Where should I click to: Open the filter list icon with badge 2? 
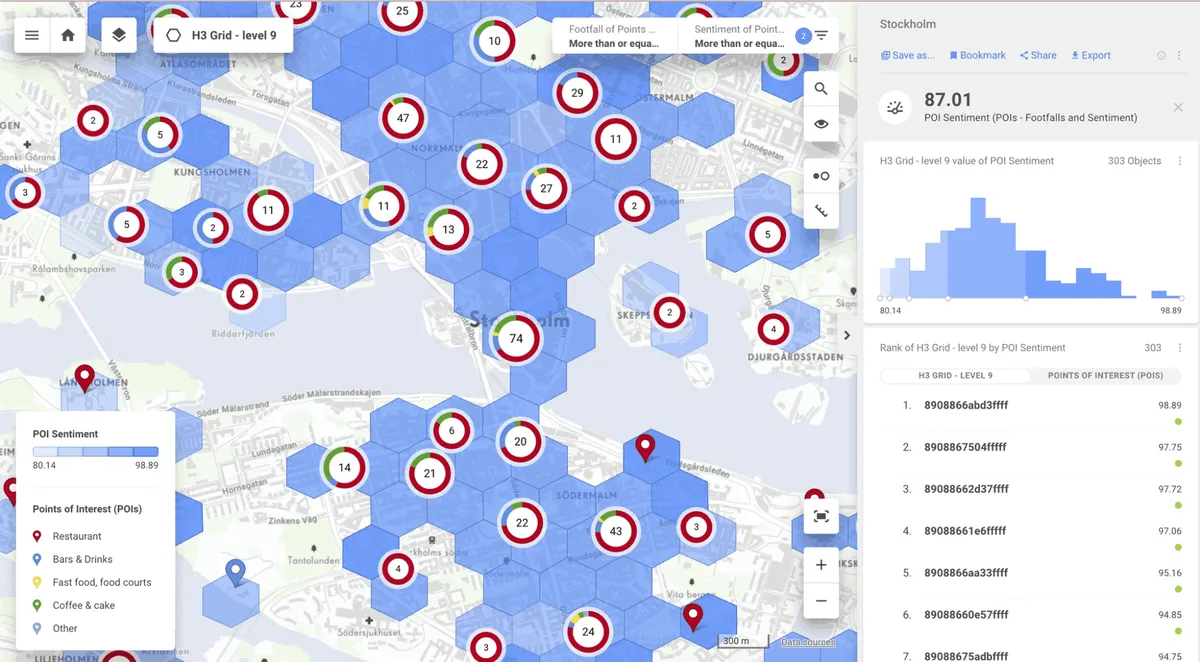821,36
